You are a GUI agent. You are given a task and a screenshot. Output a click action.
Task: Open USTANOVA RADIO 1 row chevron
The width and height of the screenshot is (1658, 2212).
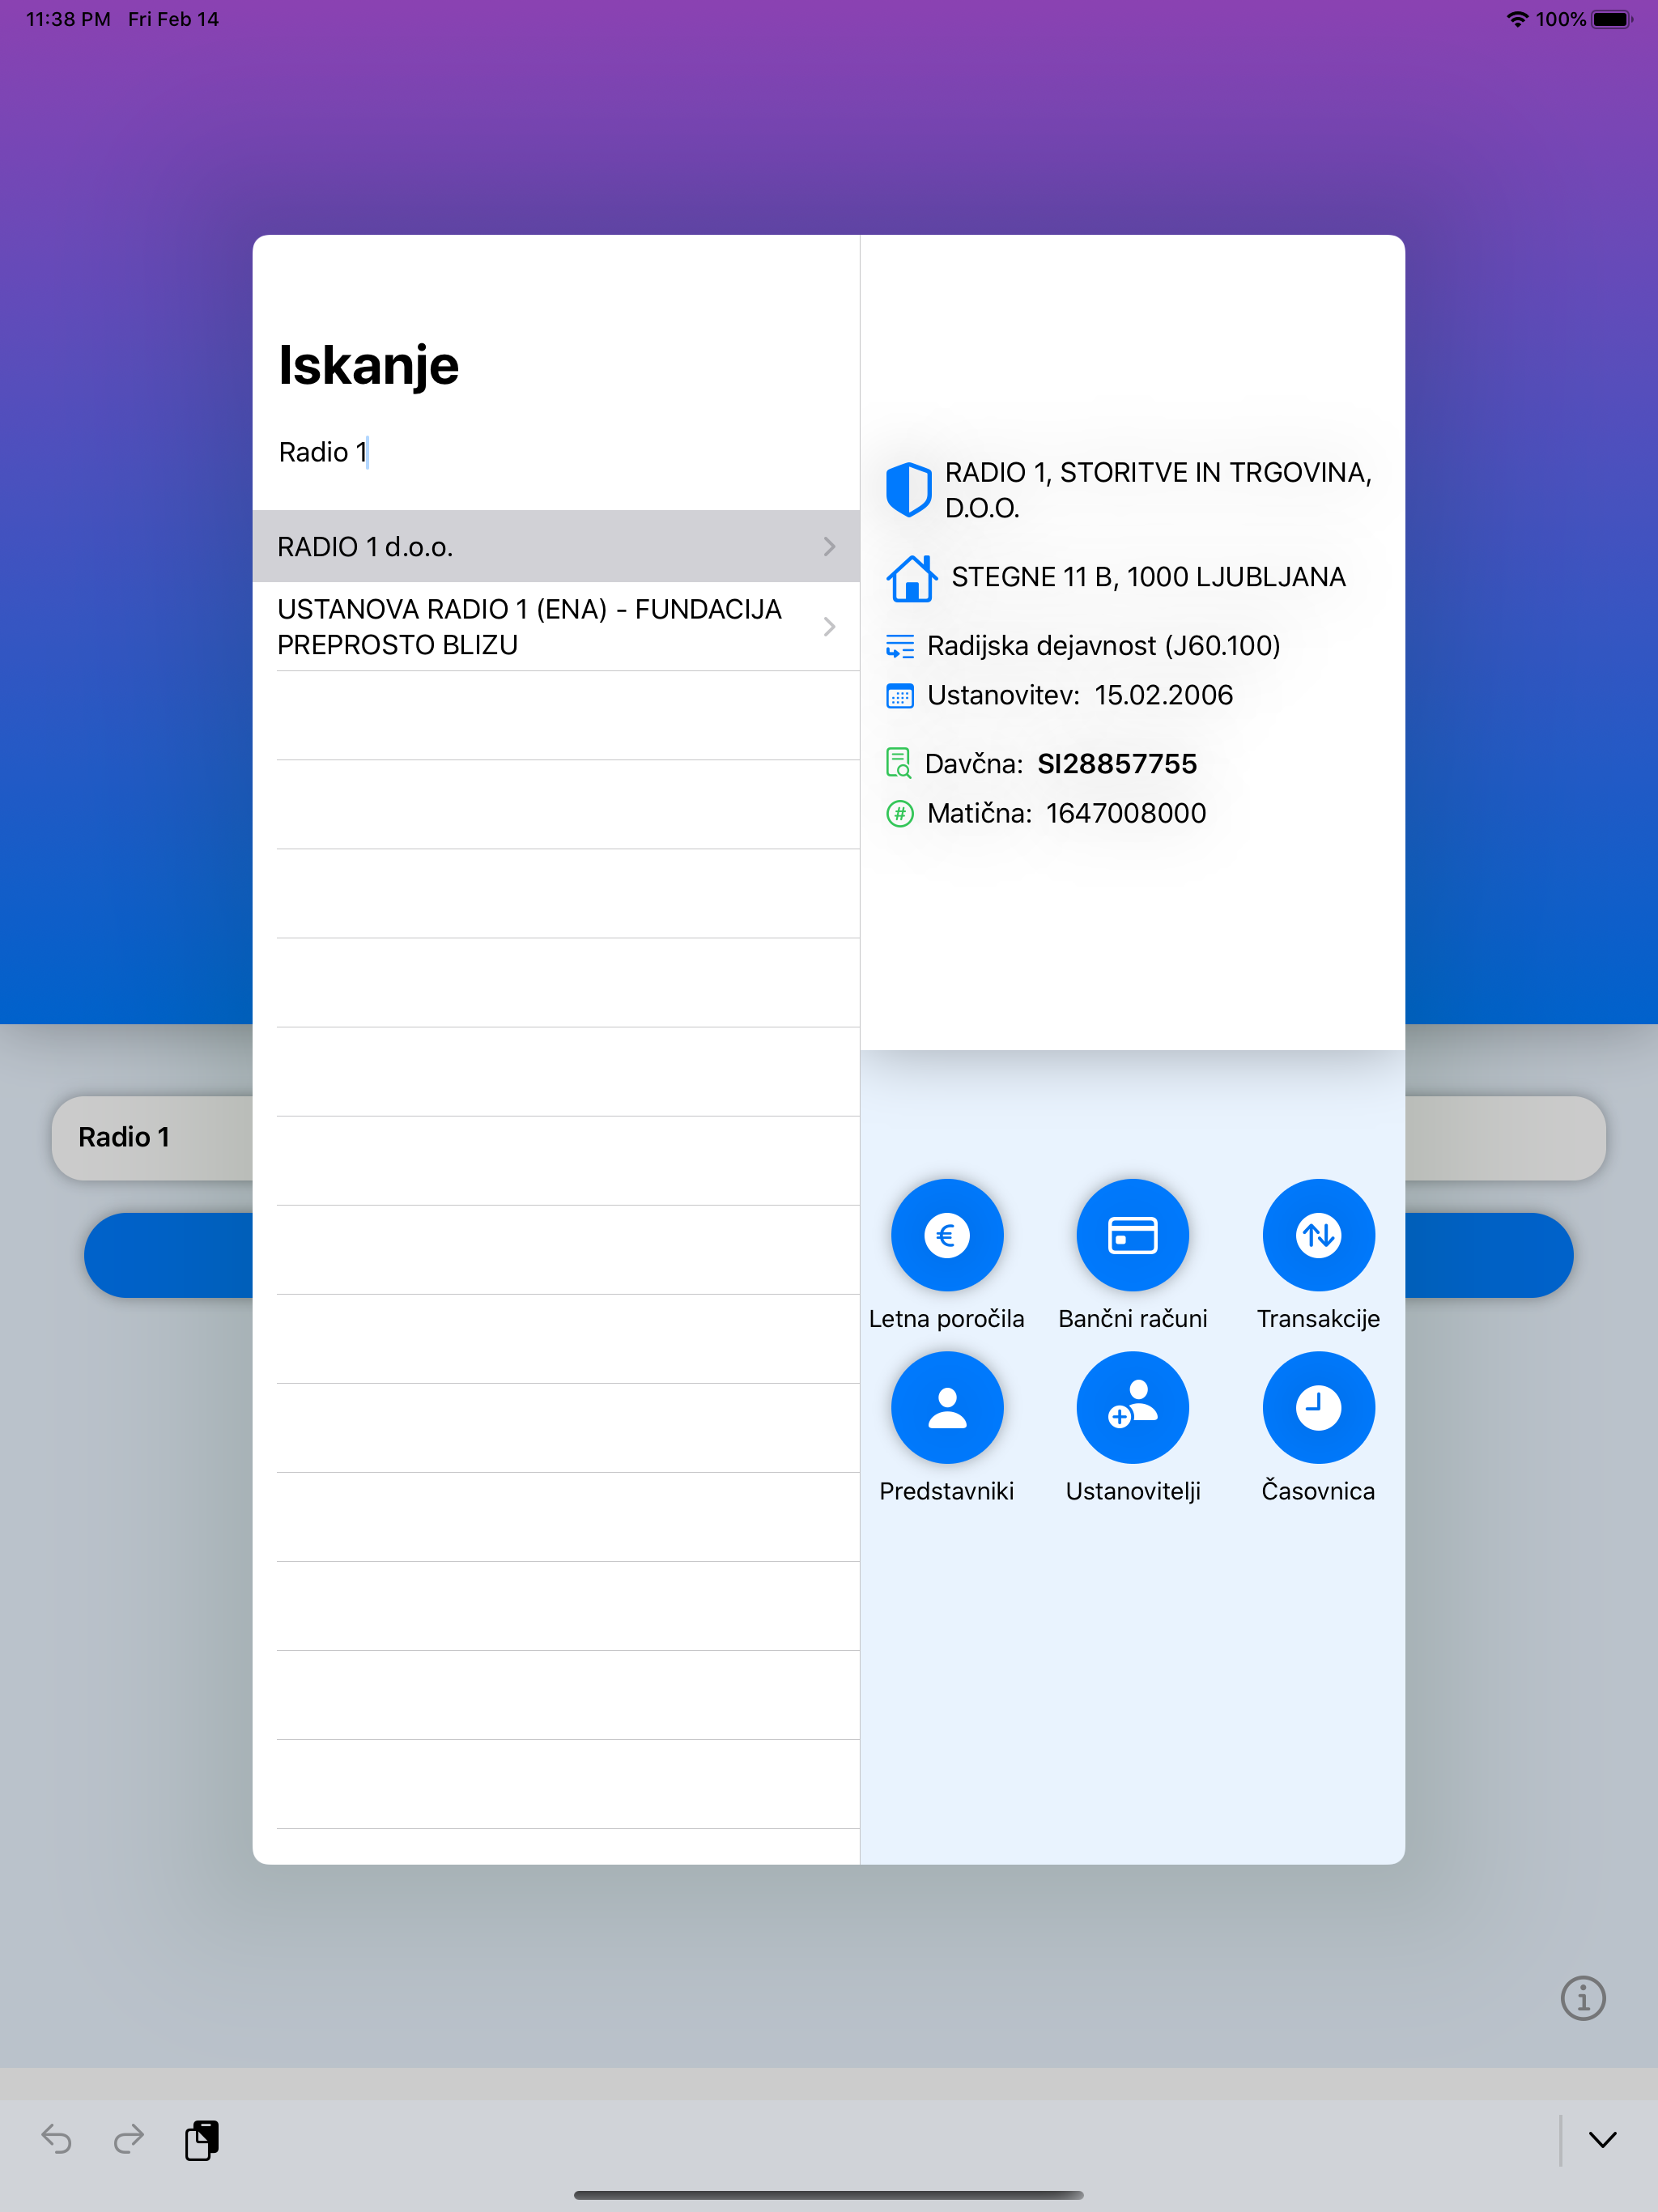tap(829, 627)
